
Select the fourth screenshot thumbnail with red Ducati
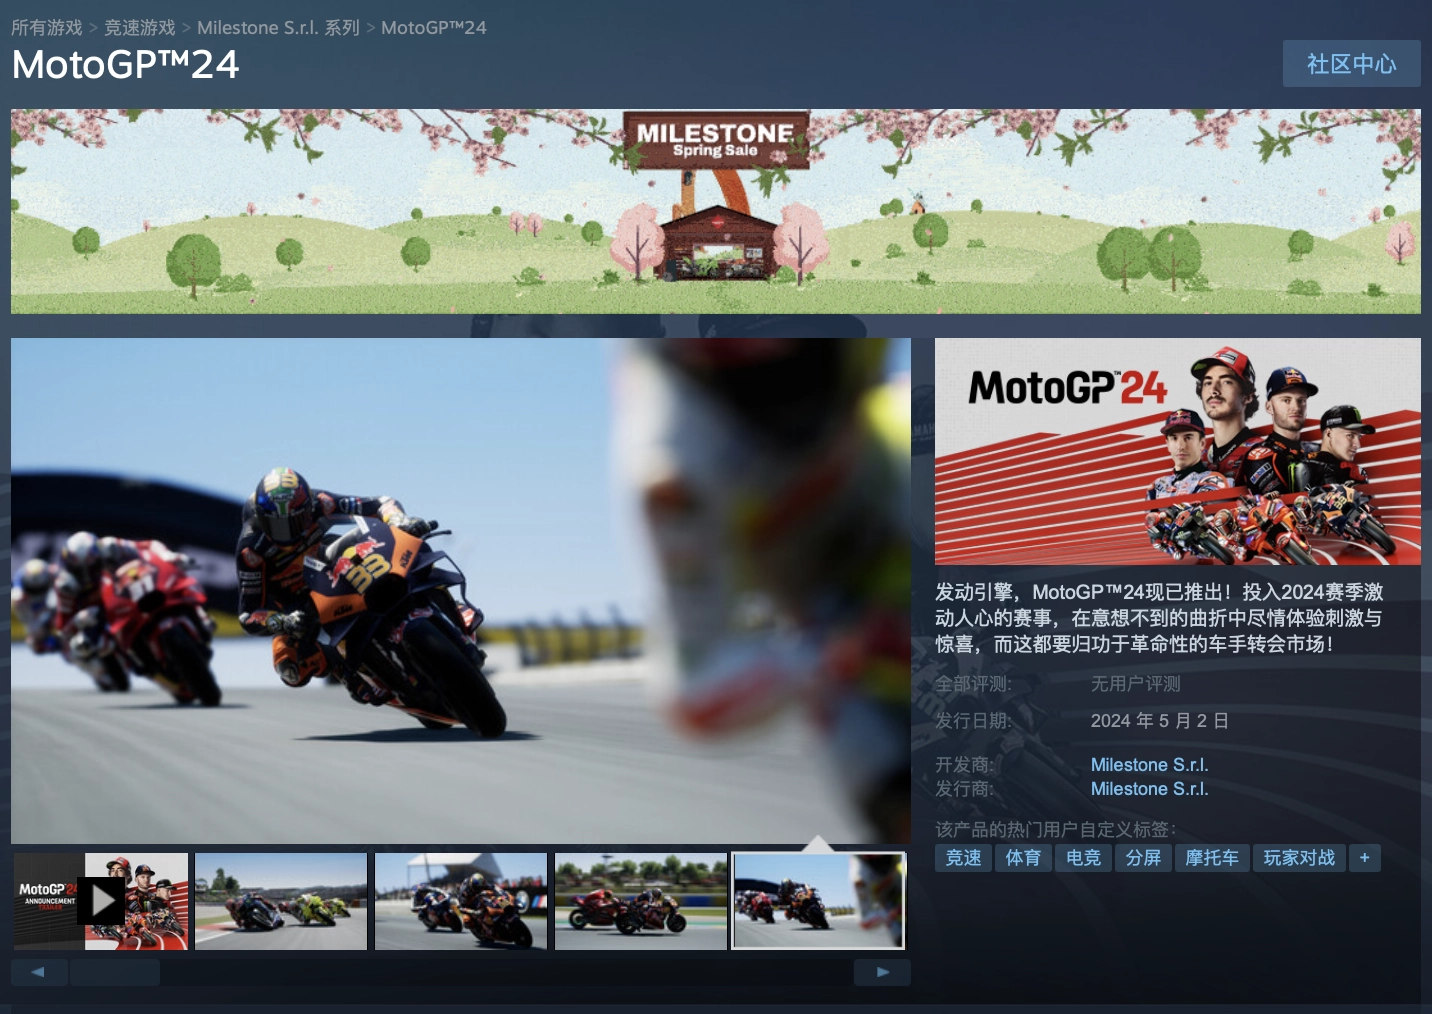(x=641, y=901)
